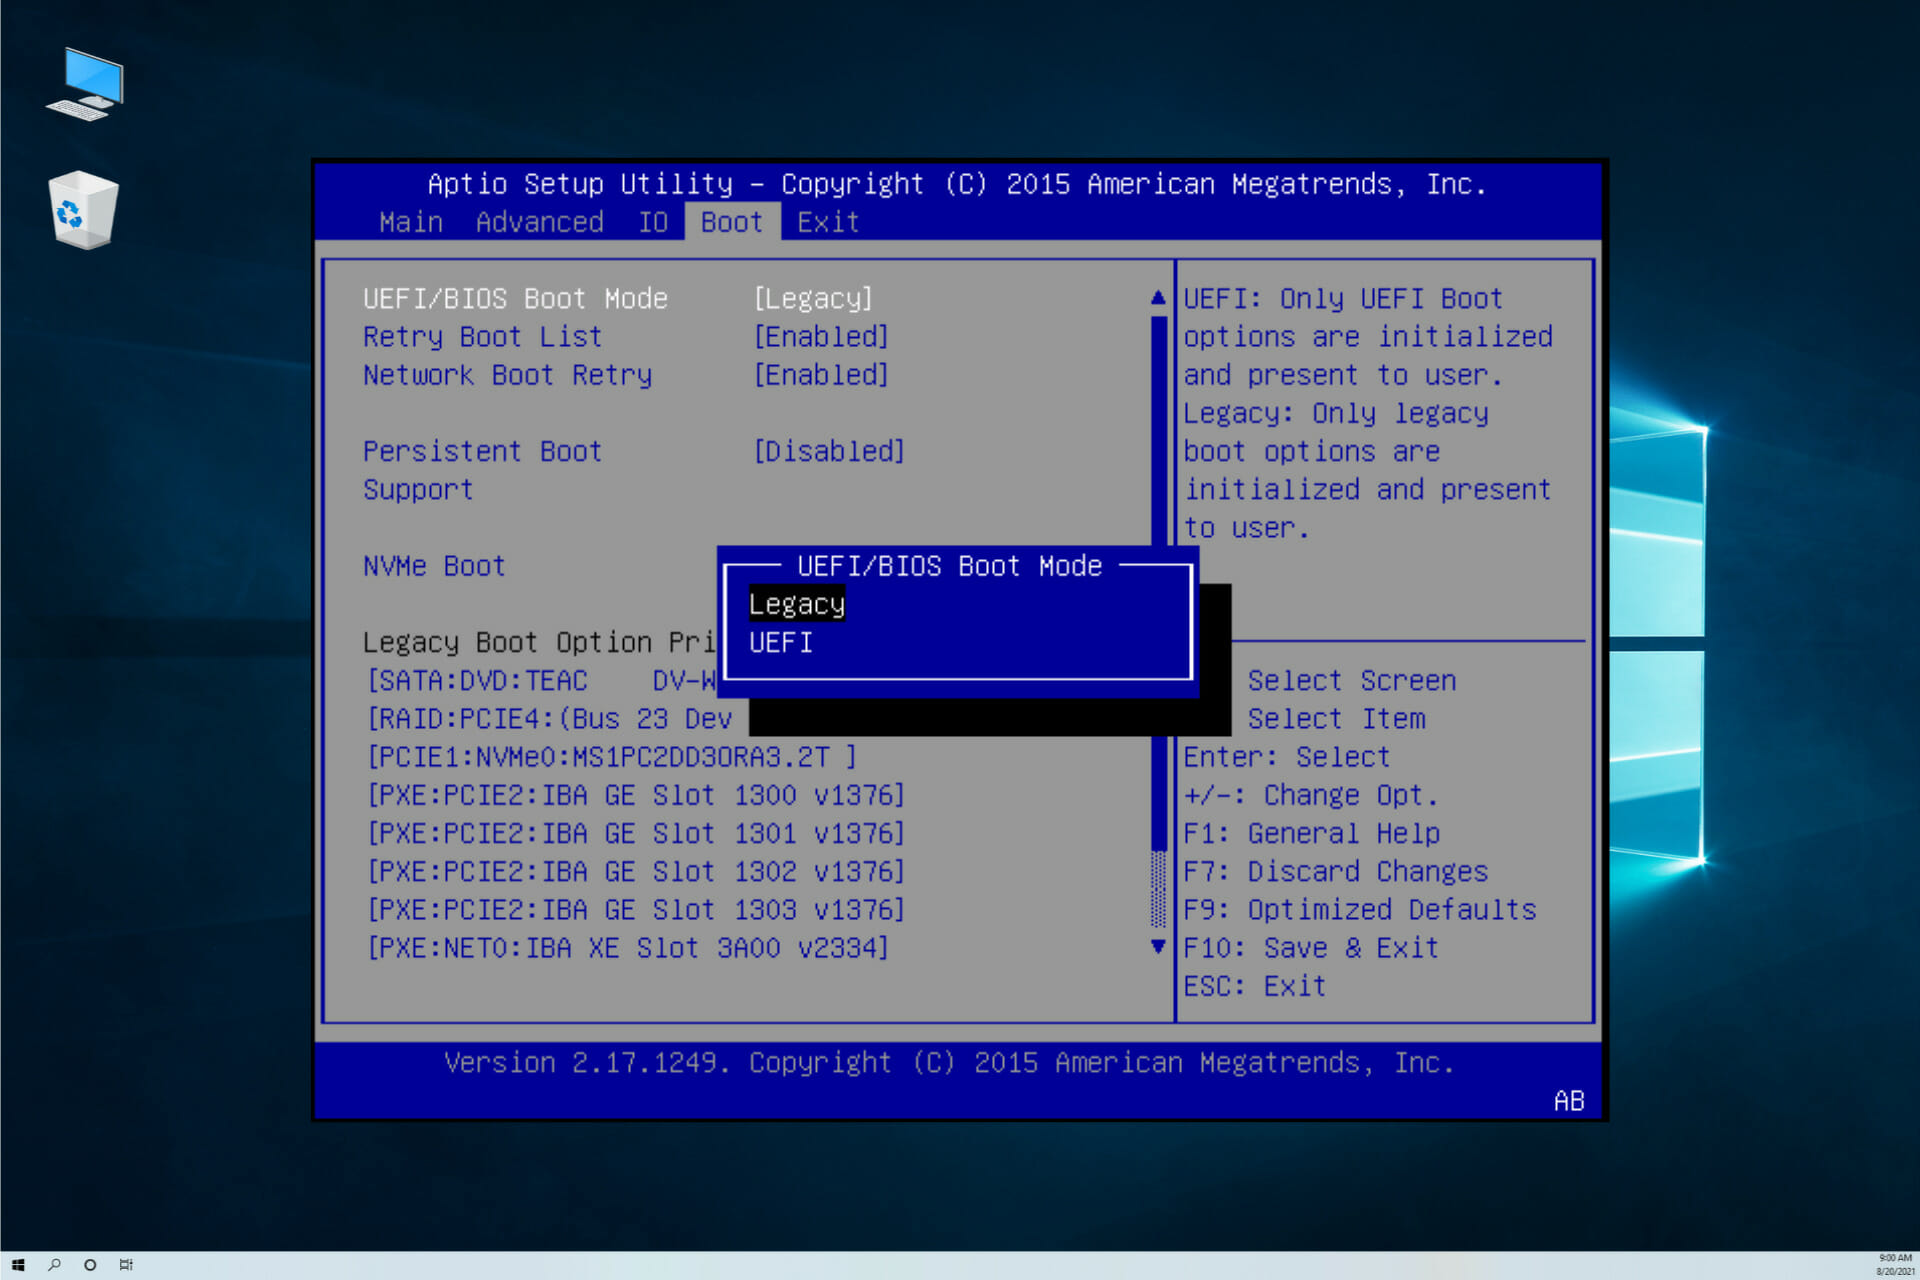Image resolution: width=1920 pixels, height=1280 pixels.
Task: Select UEFI boot mode option
Action: [x=779, y=641]
